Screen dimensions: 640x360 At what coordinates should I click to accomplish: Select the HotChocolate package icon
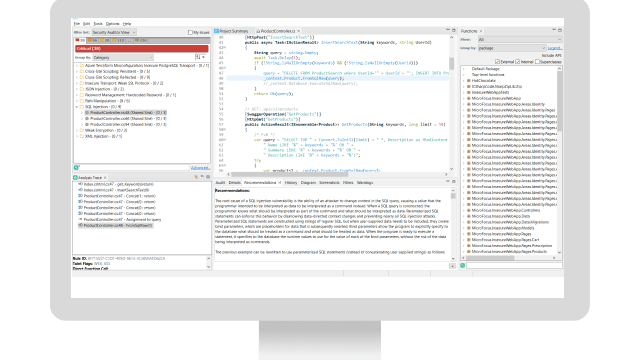coord(469,81)
